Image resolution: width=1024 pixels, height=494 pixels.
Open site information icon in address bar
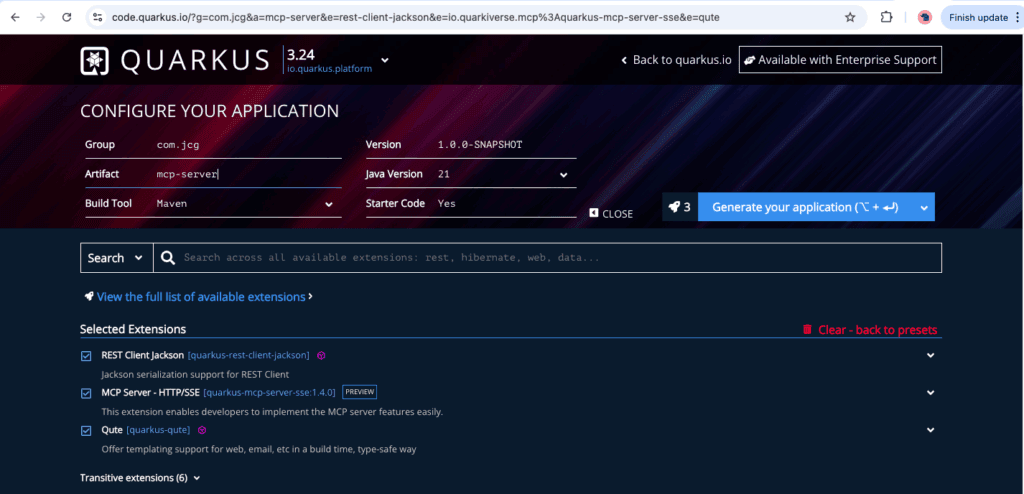tap(97, 18)
